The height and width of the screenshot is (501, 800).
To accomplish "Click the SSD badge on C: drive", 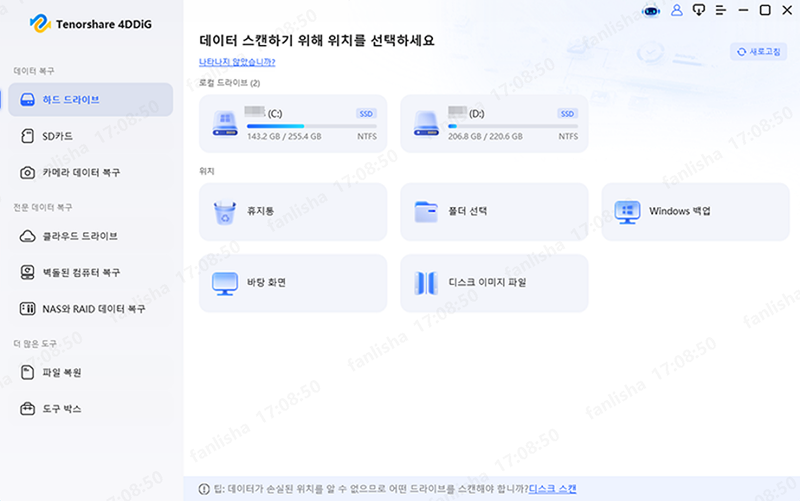I will point(366,114).
